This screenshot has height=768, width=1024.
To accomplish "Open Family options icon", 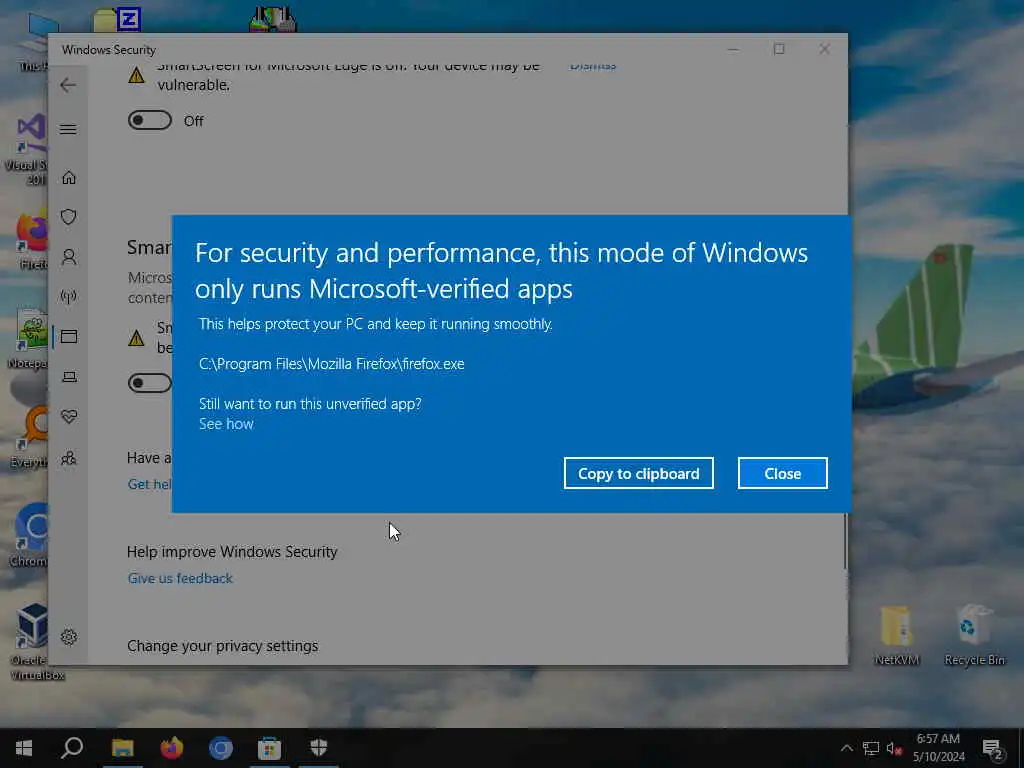I will (x=69, y=458).
